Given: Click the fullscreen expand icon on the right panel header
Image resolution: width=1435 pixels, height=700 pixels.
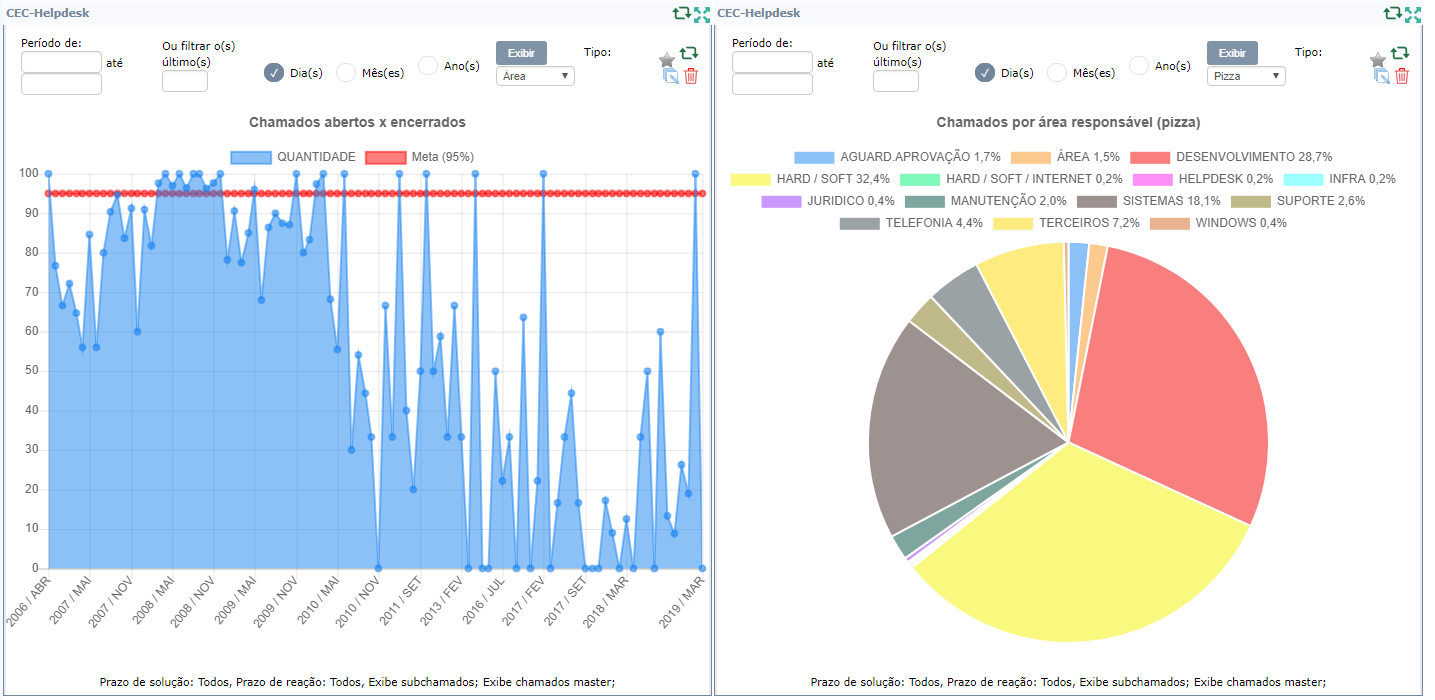Looking at the screenshot, I should click(1413, 13).
